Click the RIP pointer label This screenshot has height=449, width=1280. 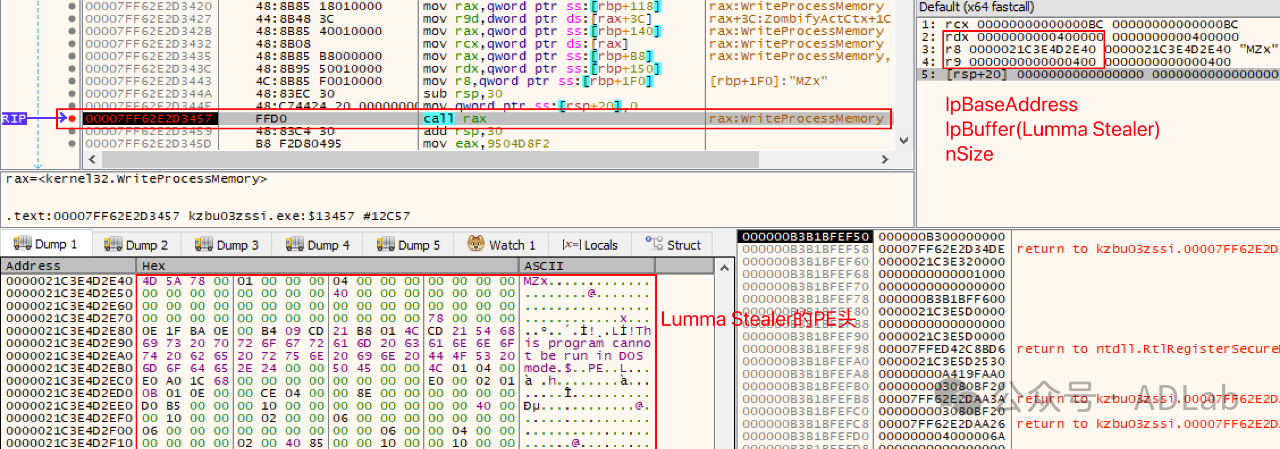14,119
